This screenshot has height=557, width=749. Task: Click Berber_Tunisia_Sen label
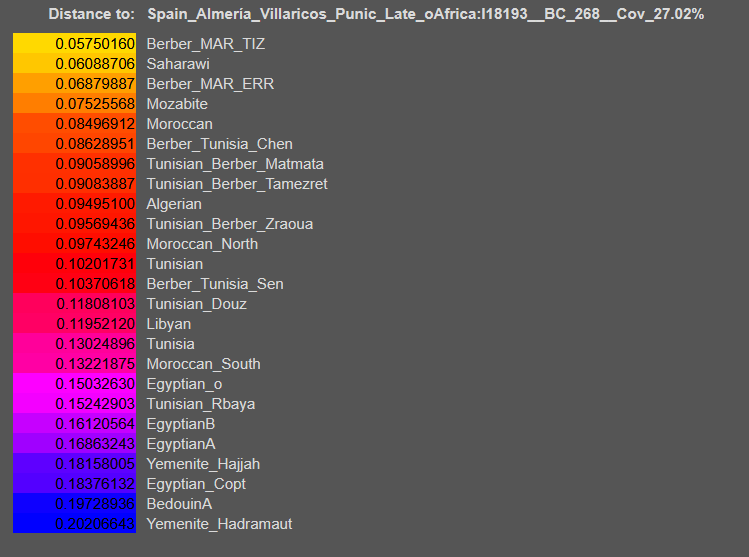coord(215,284)
